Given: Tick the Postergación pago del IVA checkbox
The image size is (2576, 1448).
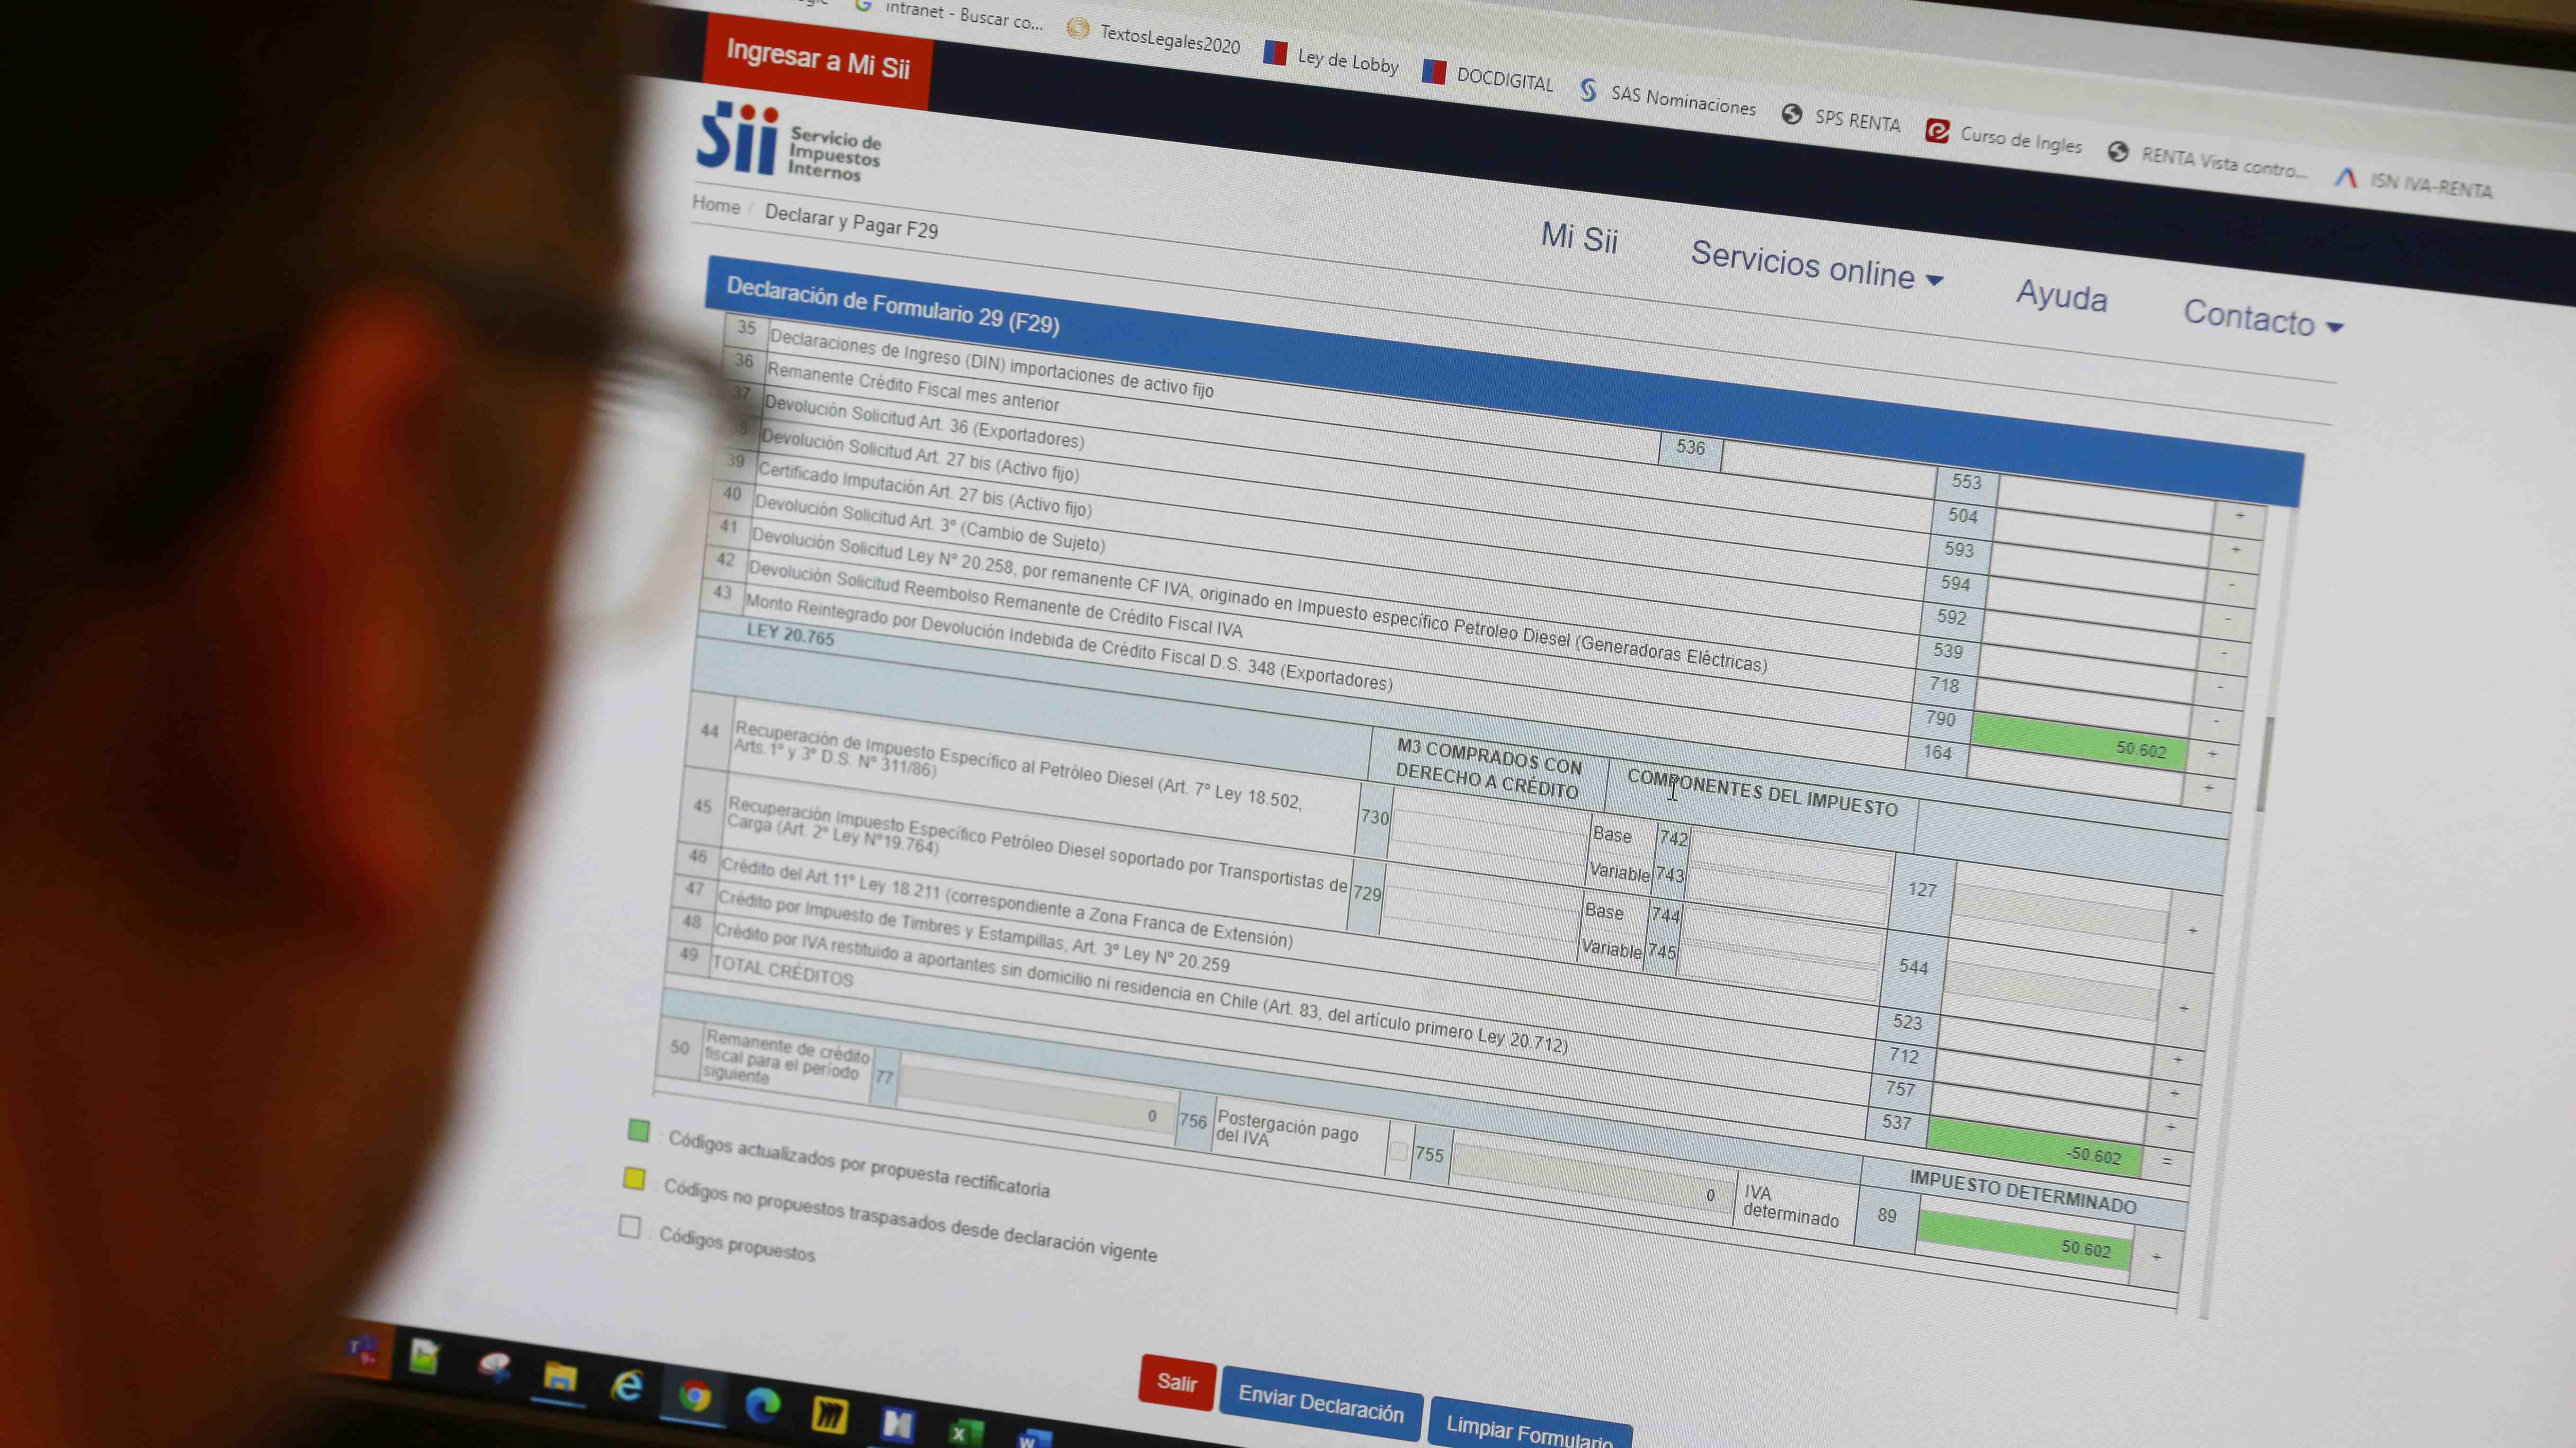Looking at the screenshot, I should pos(1398,1152).
